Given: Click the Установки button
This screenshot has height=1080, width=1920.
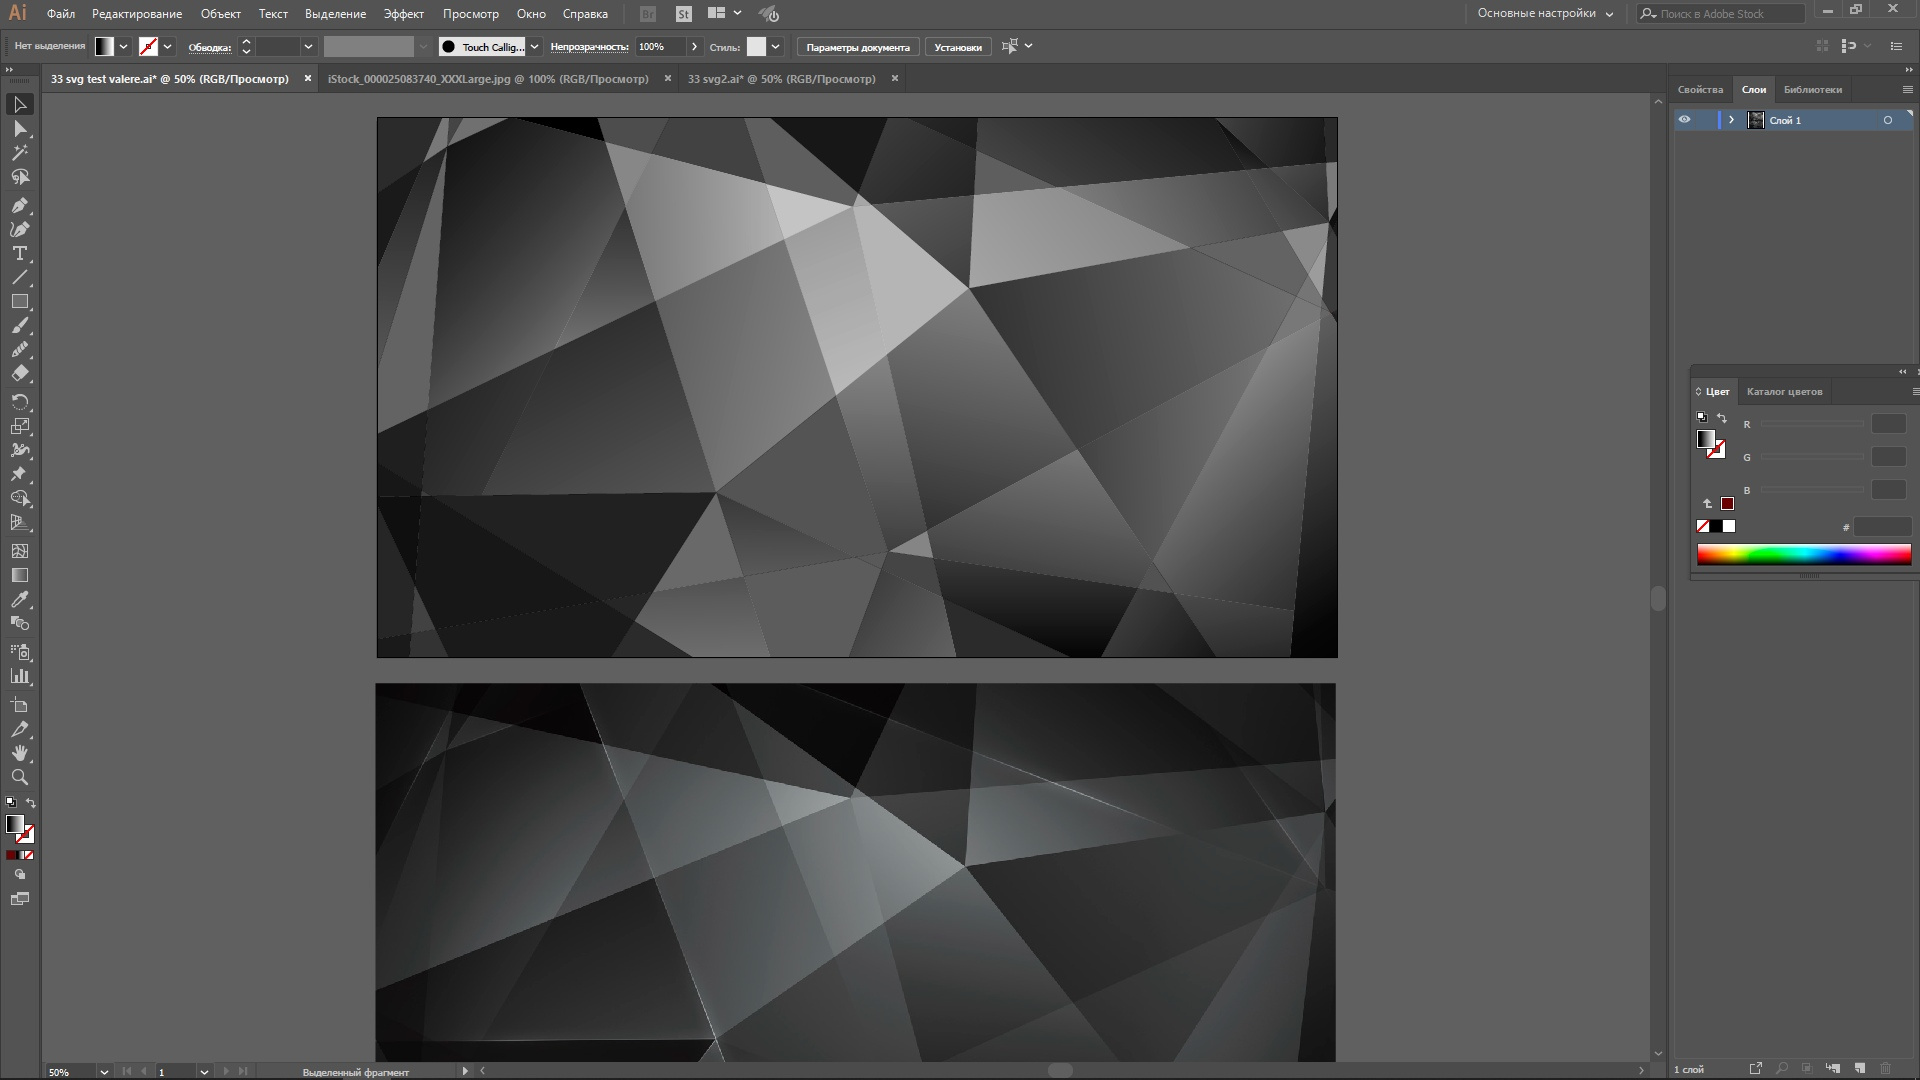Looking at the screenshot, I should click(x=958, y=47).
